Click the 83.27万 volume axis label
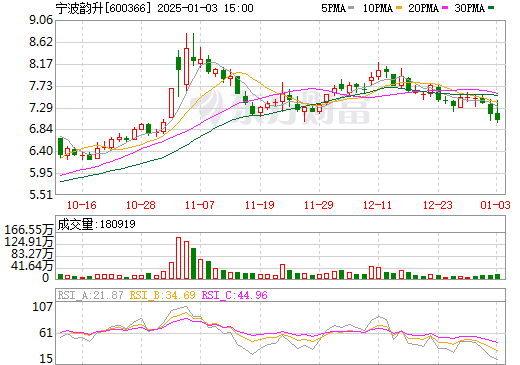Viewport: 520px width, 365px height. (x=32, y=254)
